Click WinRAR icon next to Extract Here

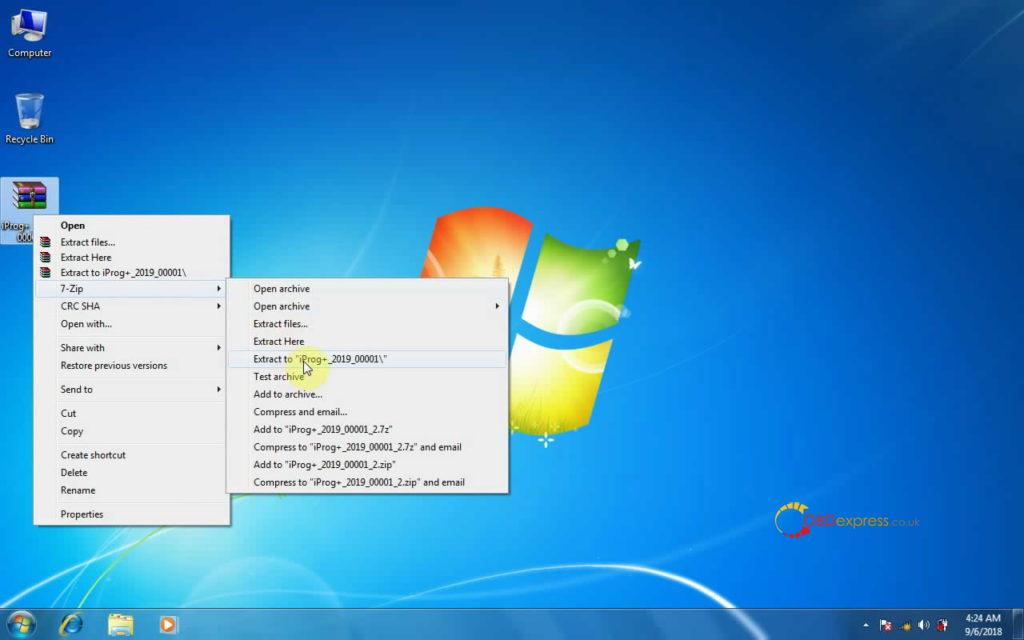pos(45,257)
